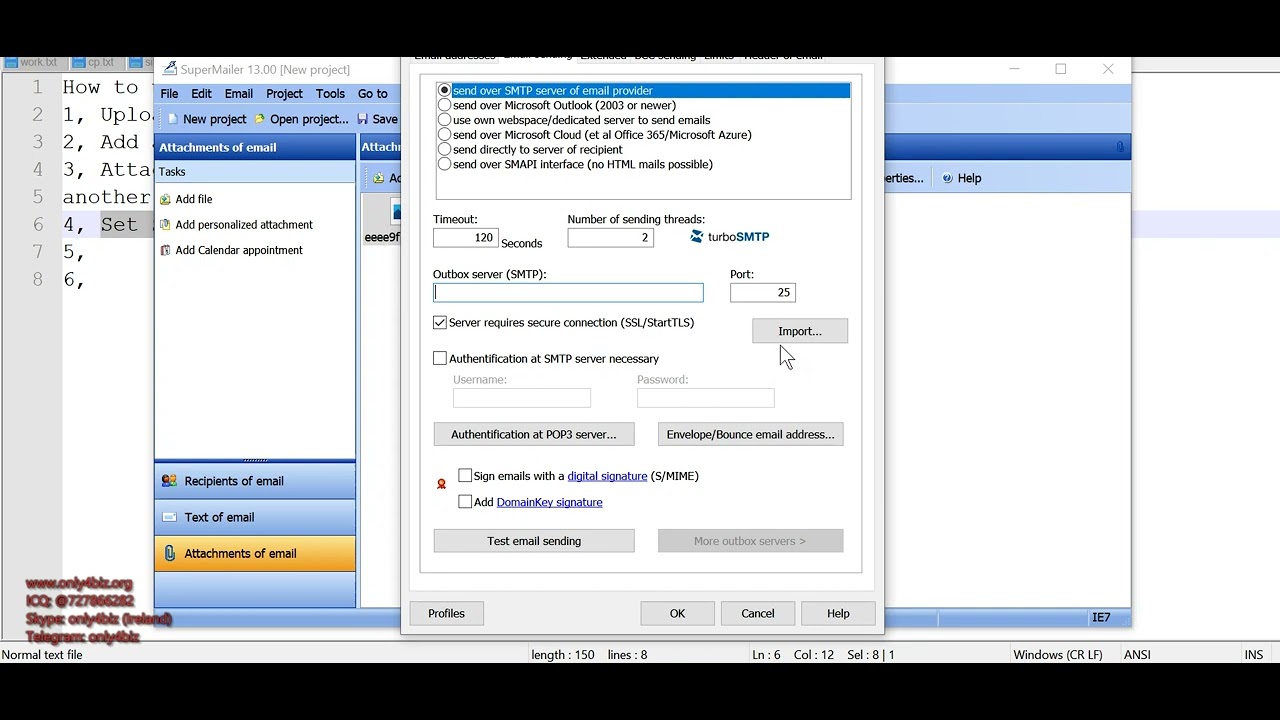Click the Number of sending threads field

610,237
